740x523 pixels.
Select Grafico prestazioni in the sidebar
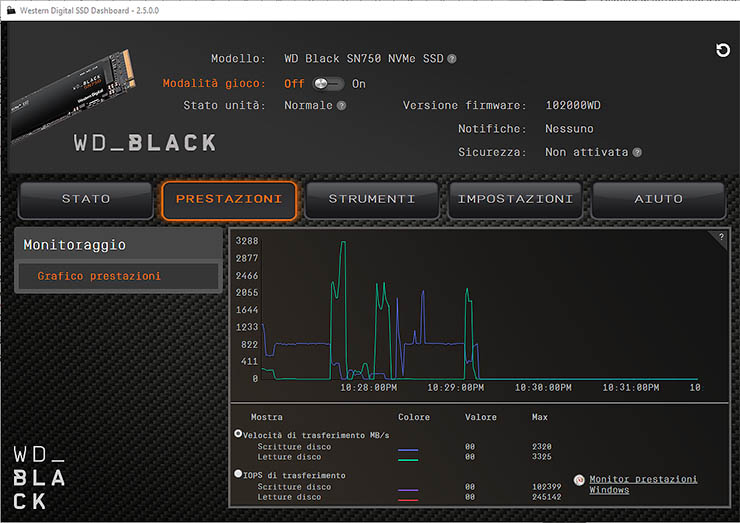tap(99, 276)
